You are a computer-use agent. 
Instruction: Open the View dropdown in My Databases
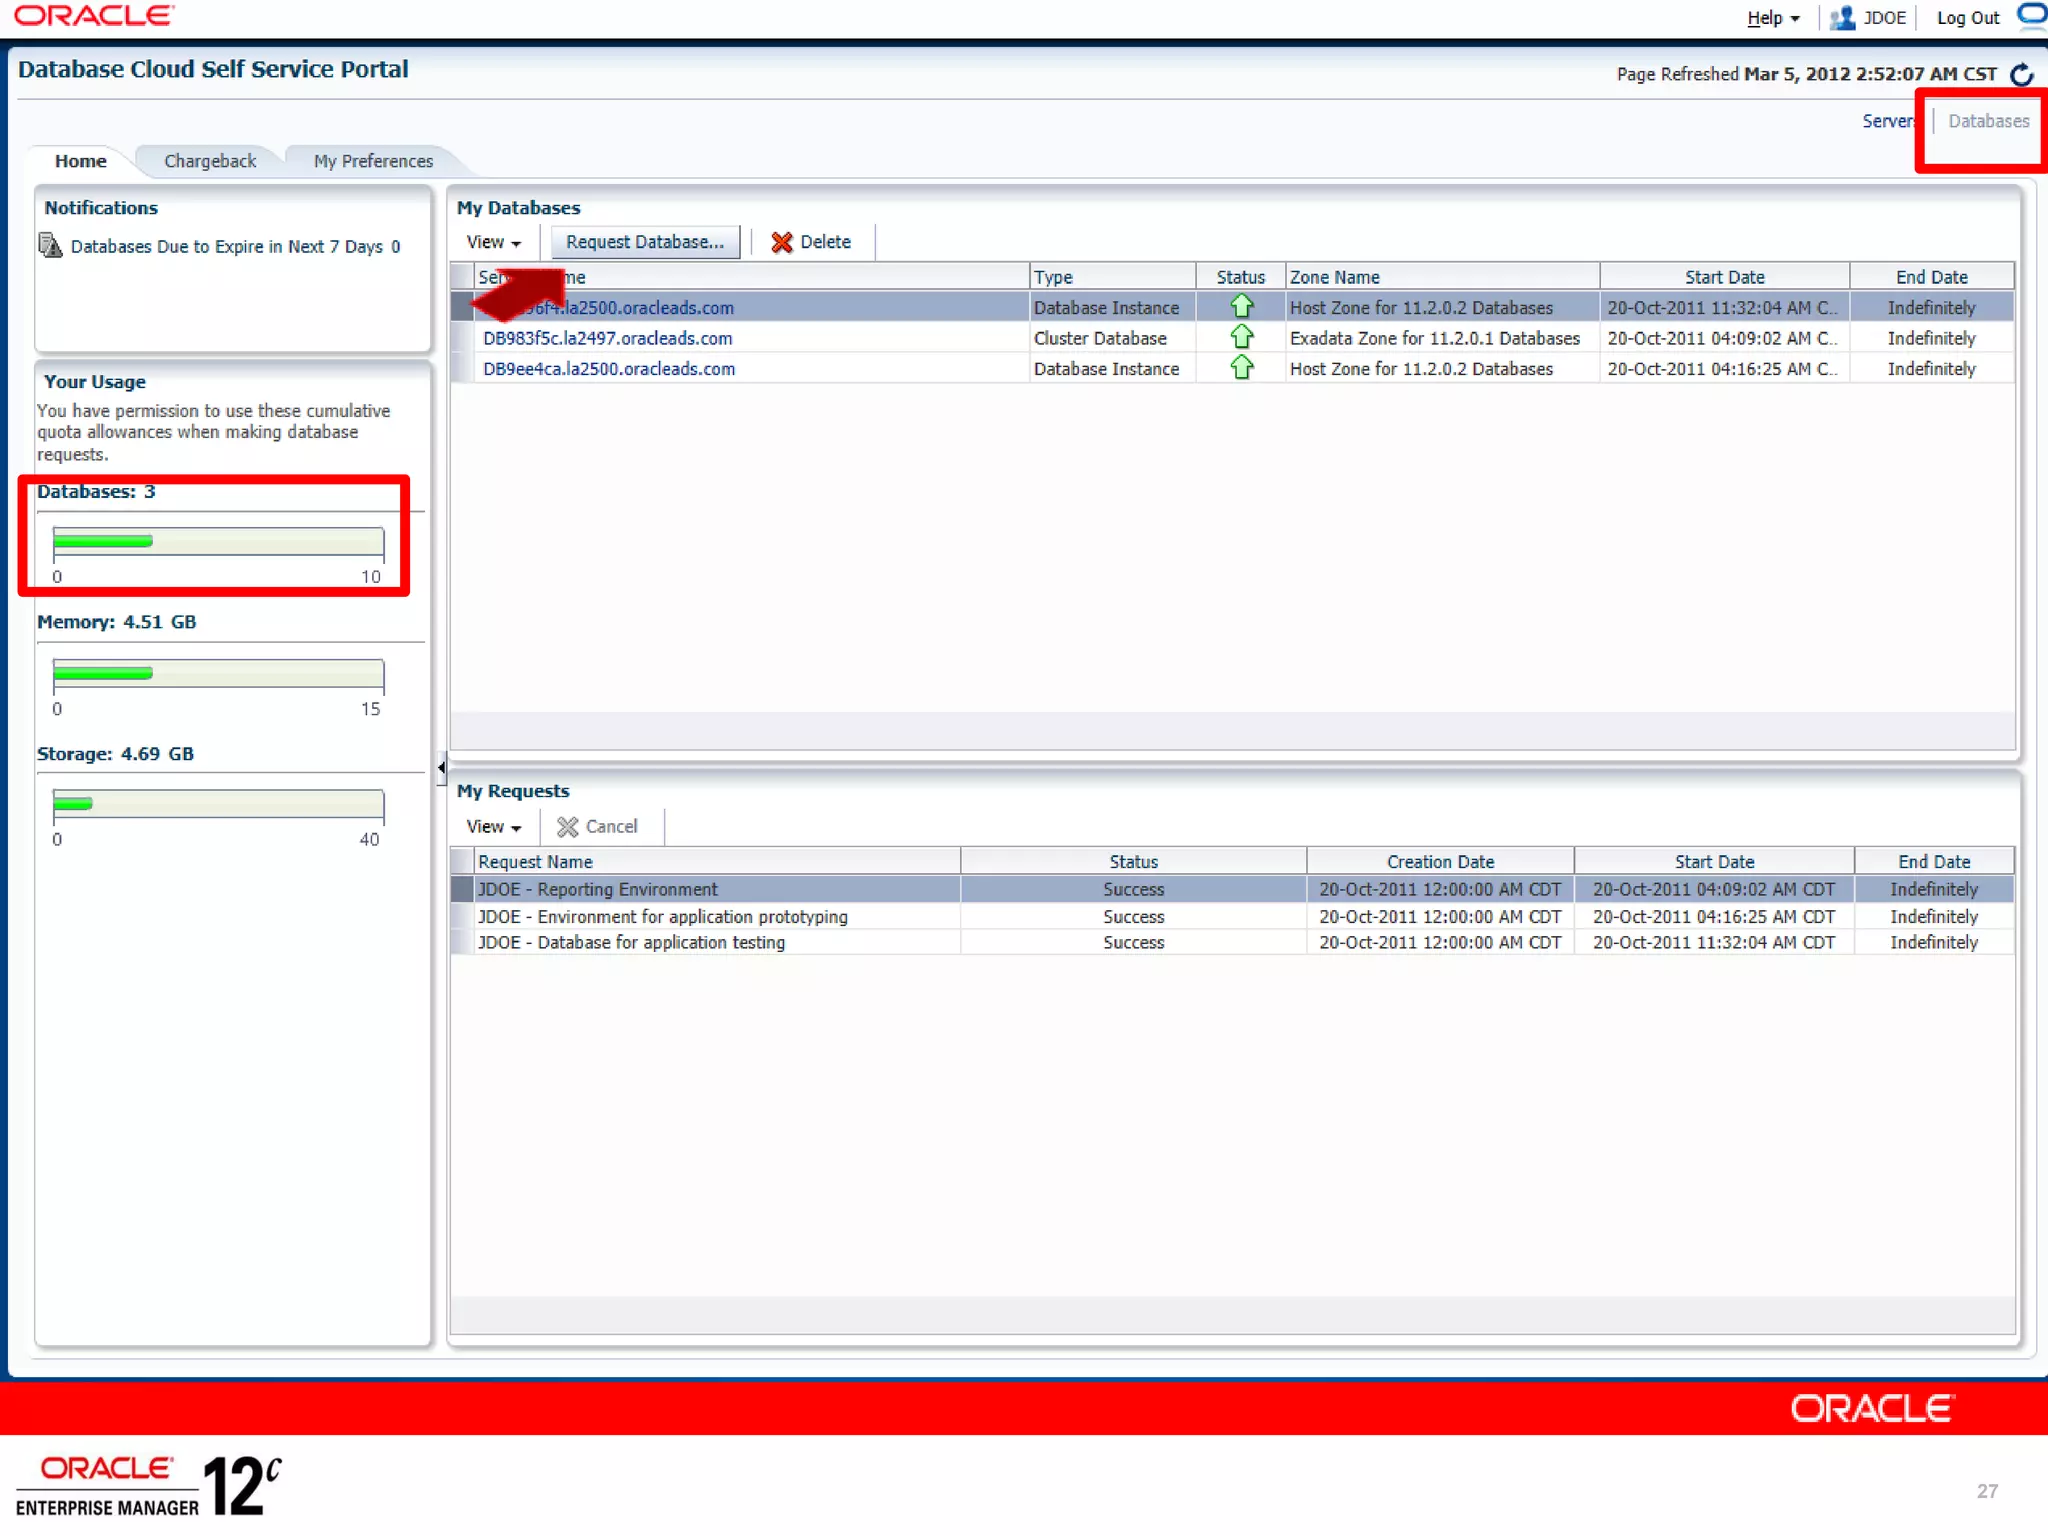point(493,242)
